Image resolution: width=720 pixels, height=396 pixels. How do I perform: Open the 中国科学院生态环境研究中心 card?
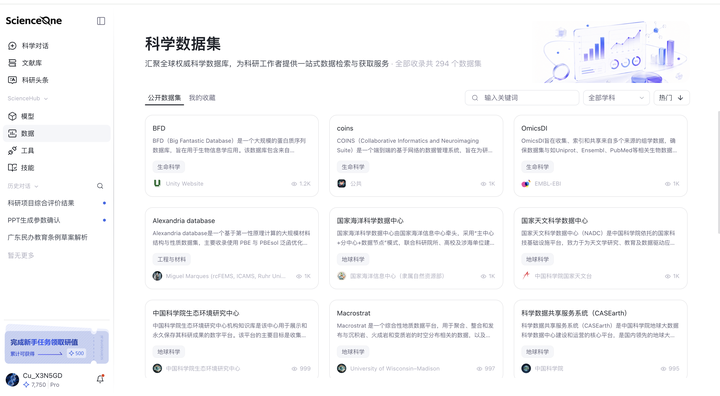pyautogui.click(x=232, y=339)
